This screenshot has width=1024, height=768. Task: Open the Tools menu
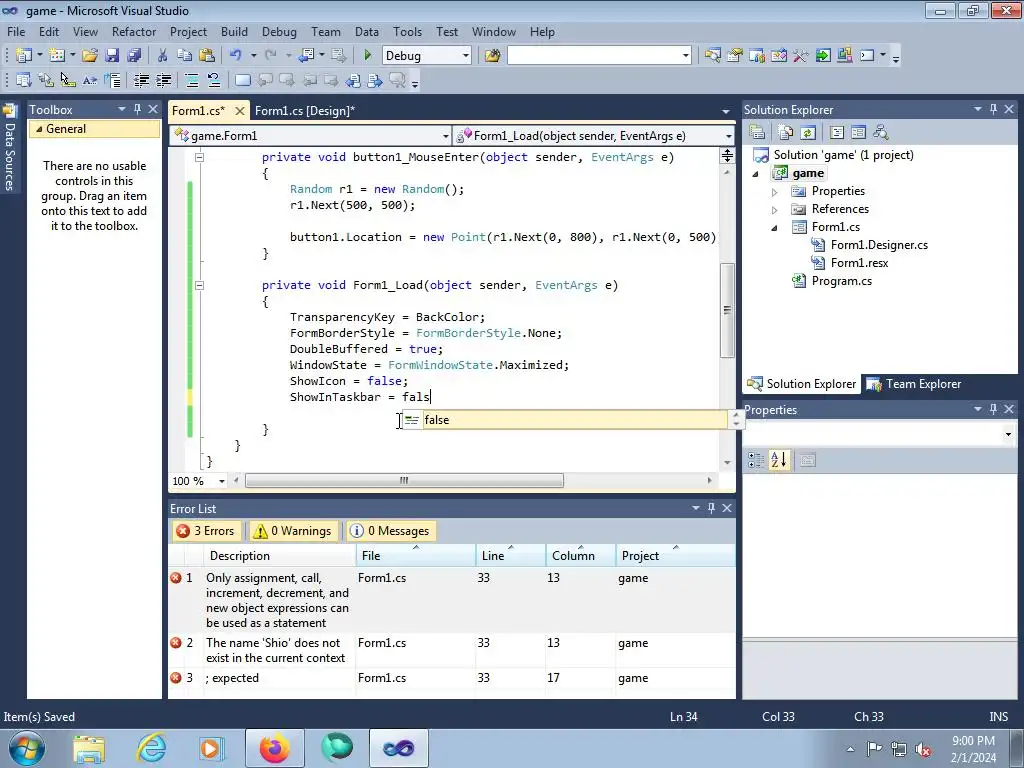408,31
